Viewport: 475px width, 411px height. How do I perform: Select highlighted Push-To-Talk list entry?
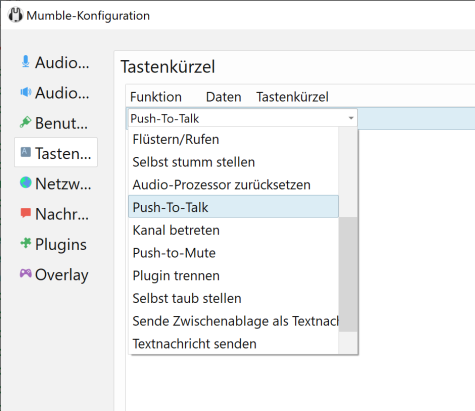coord(233,207)
